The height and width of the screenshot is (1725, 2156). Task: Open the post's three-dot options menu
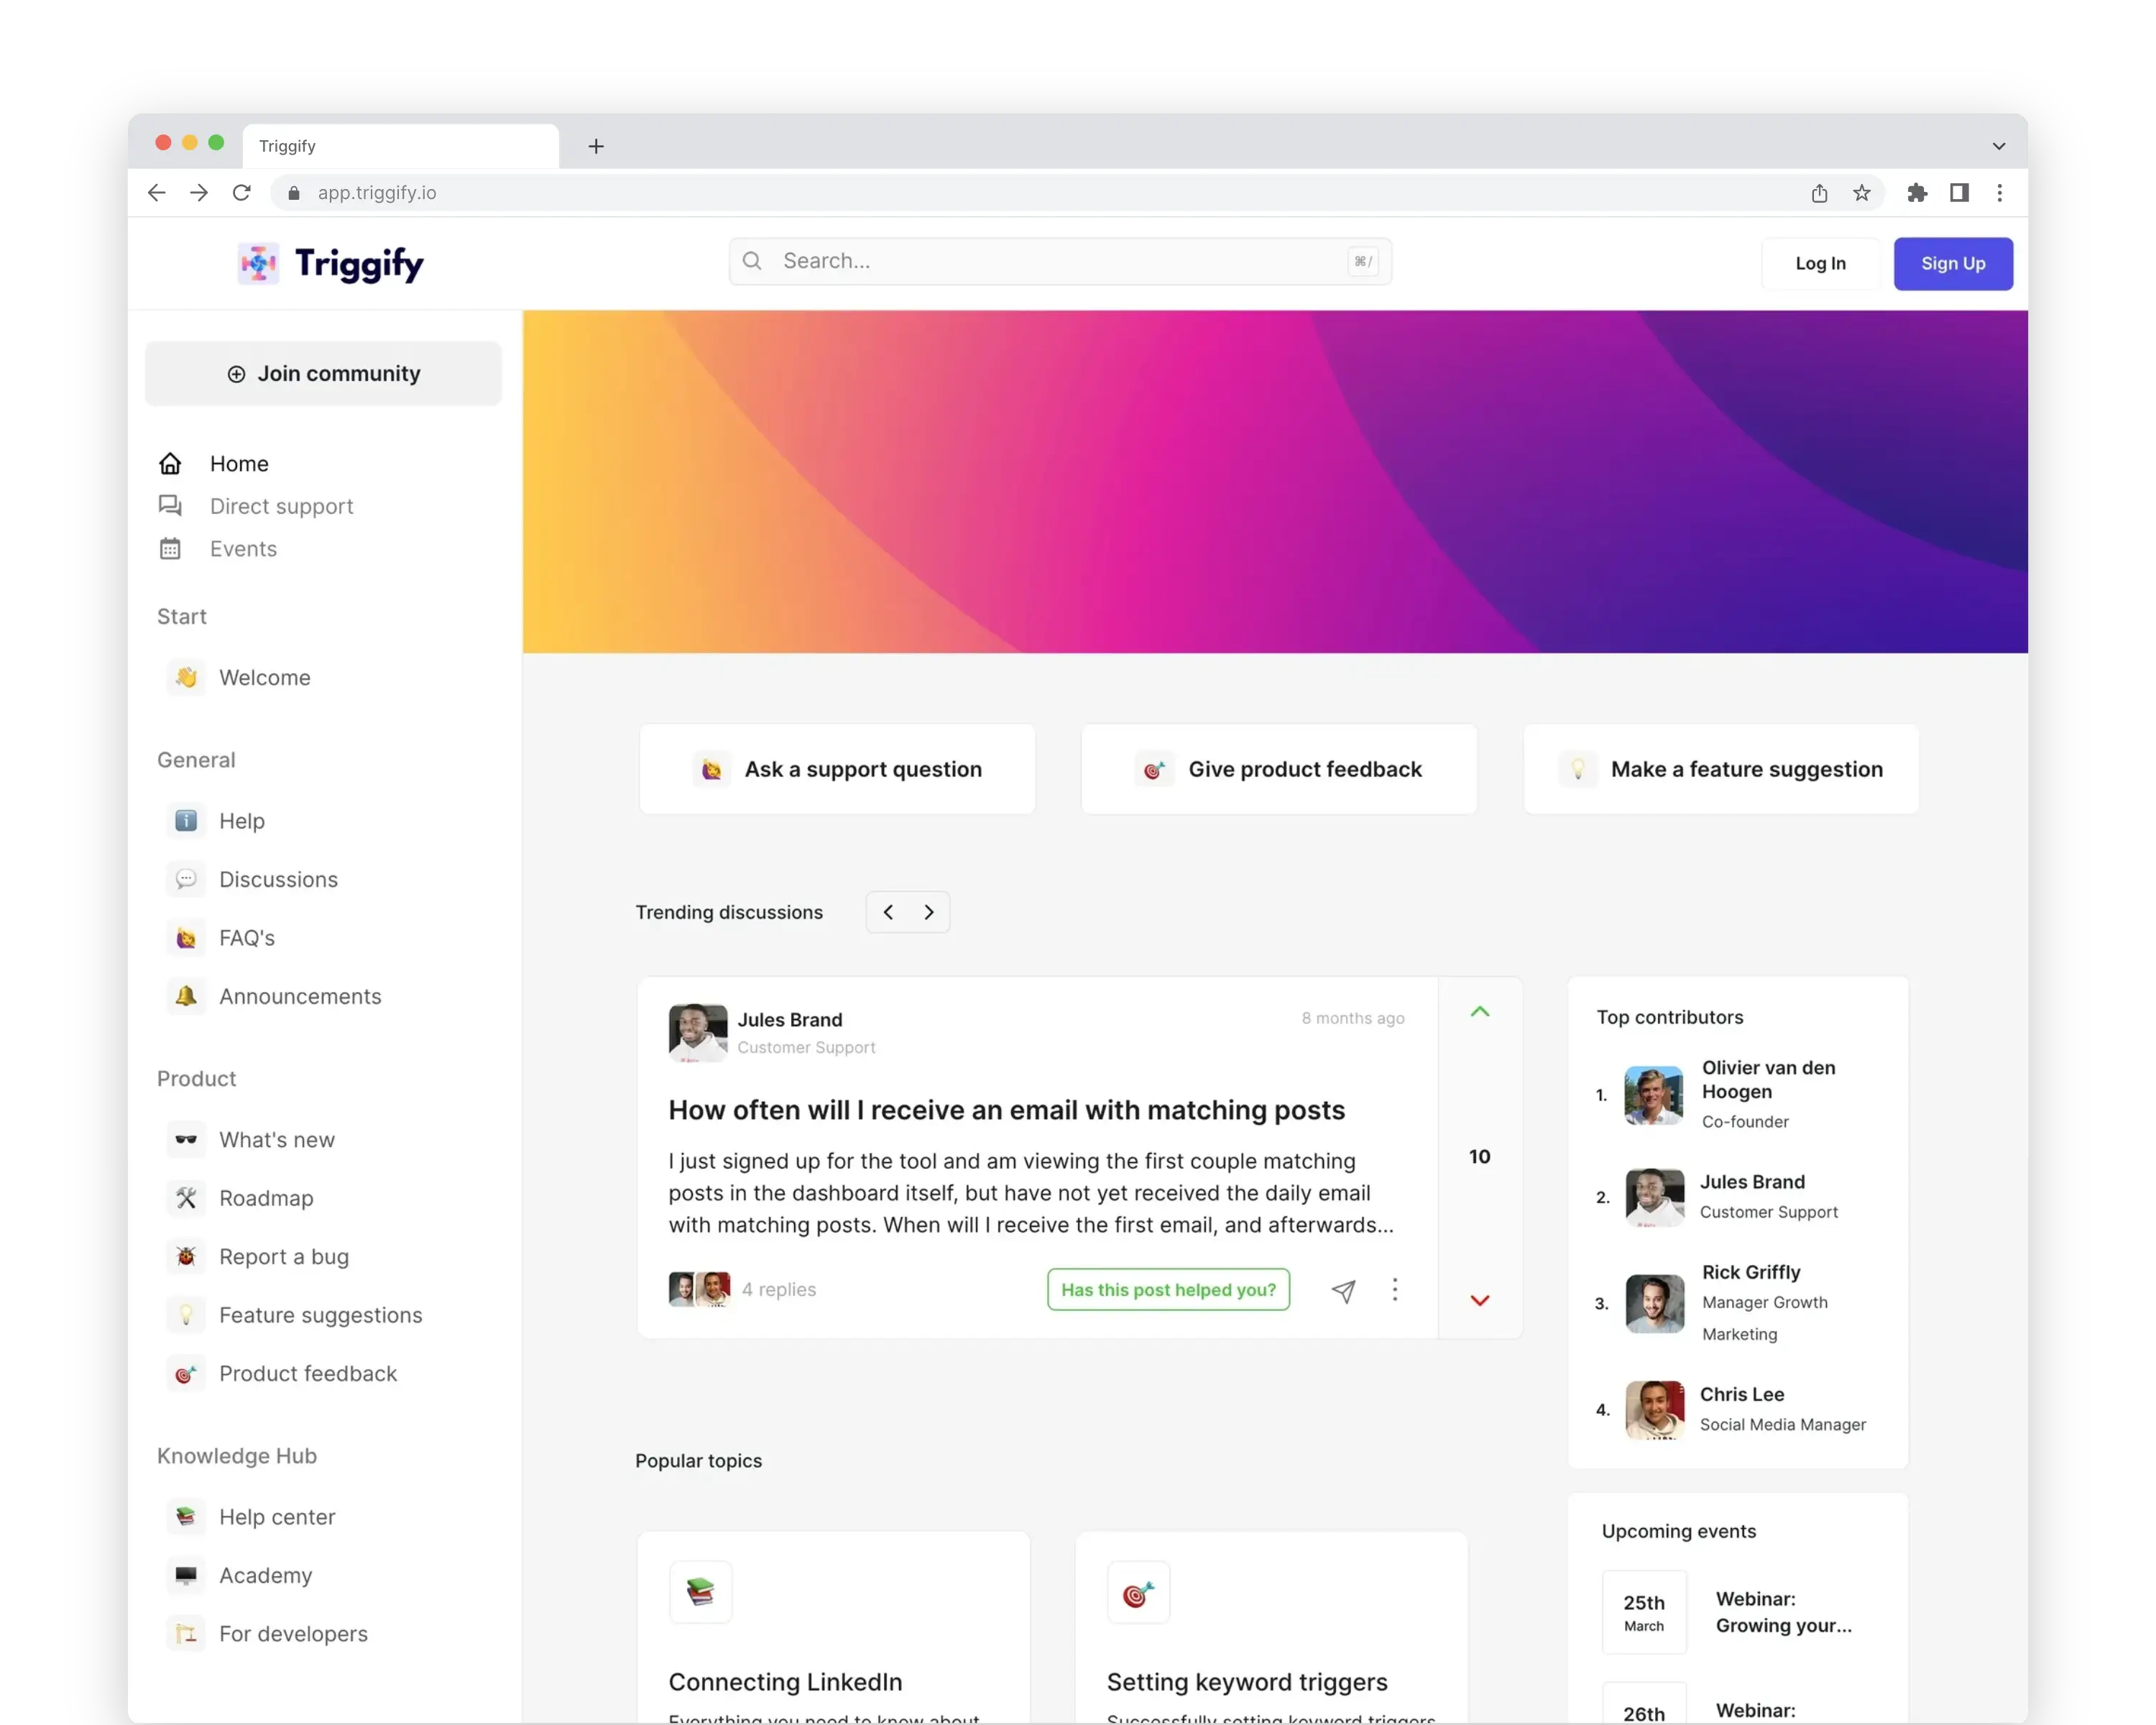click(x=1395, y=1290)
